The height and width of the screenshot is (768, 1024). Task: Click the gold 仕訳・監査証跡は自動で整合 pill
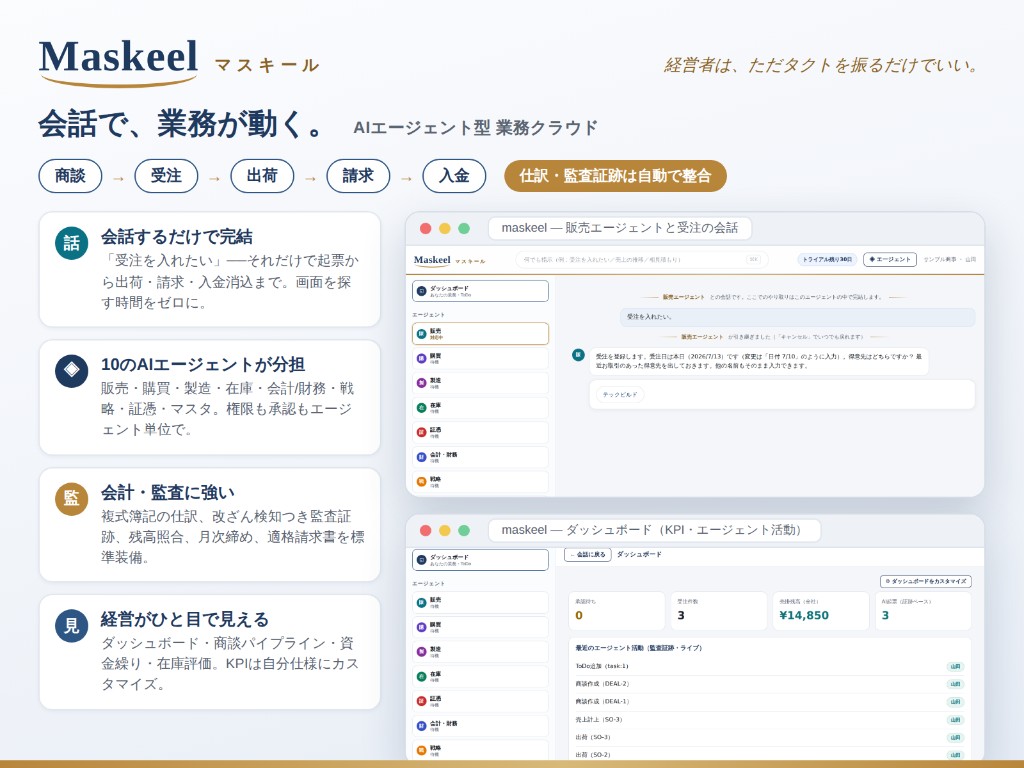pyautogui.click(x=615, y=176)
